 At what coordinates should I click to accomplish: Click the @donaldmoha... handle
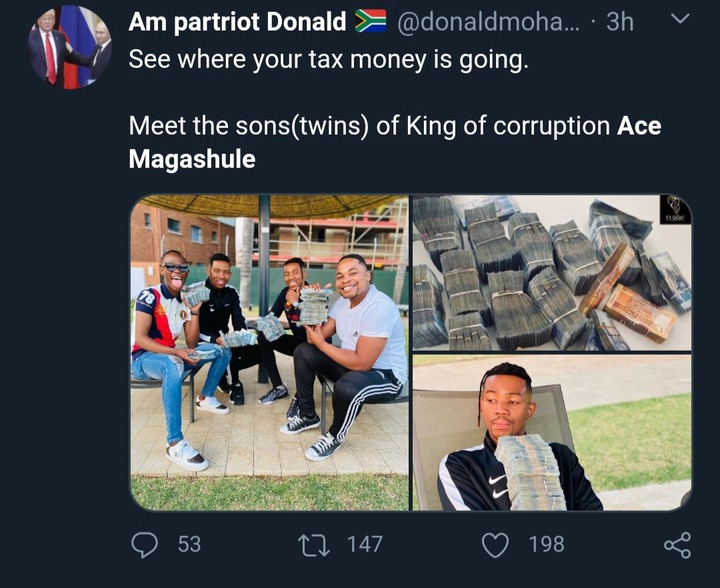(482, 21)
